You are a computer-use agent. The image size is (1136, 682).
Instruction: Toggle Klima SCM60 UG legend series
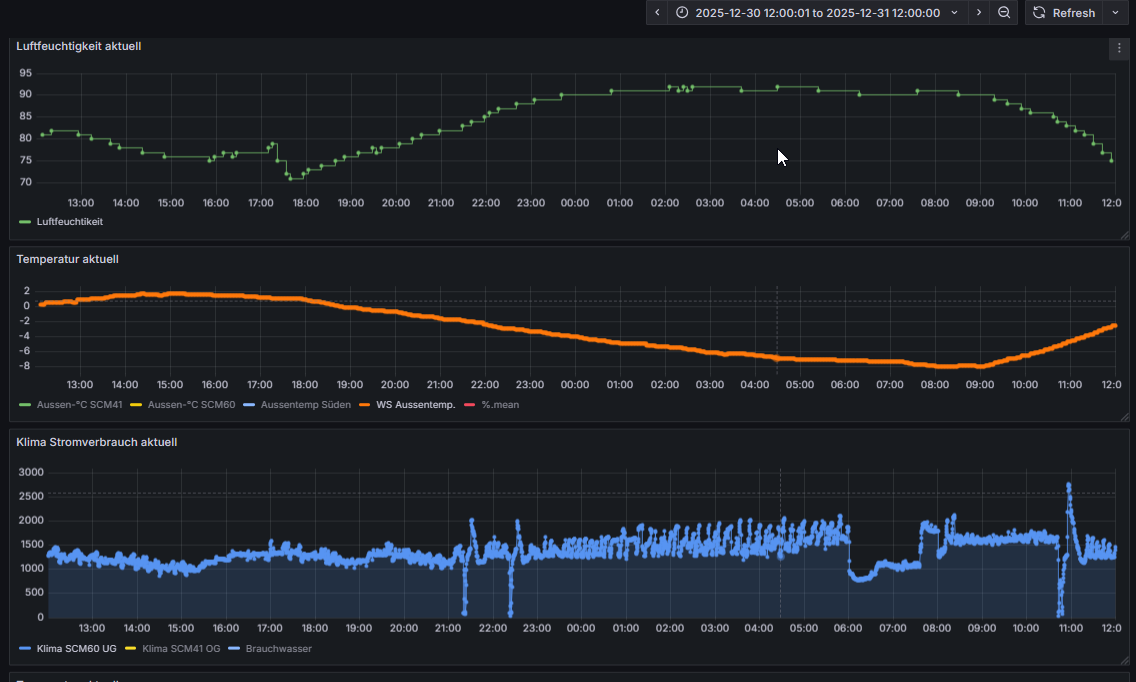[75, 649]
